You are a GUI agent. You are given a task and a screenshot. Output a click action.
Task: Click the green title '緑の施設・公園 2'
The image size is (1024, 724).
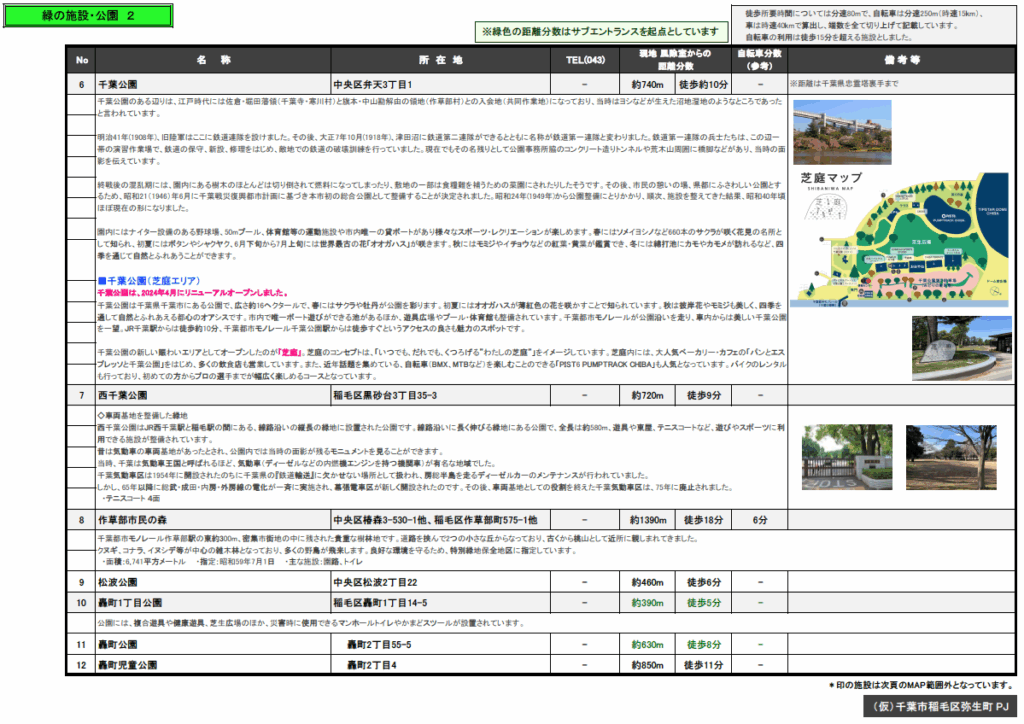coord(88,16)
